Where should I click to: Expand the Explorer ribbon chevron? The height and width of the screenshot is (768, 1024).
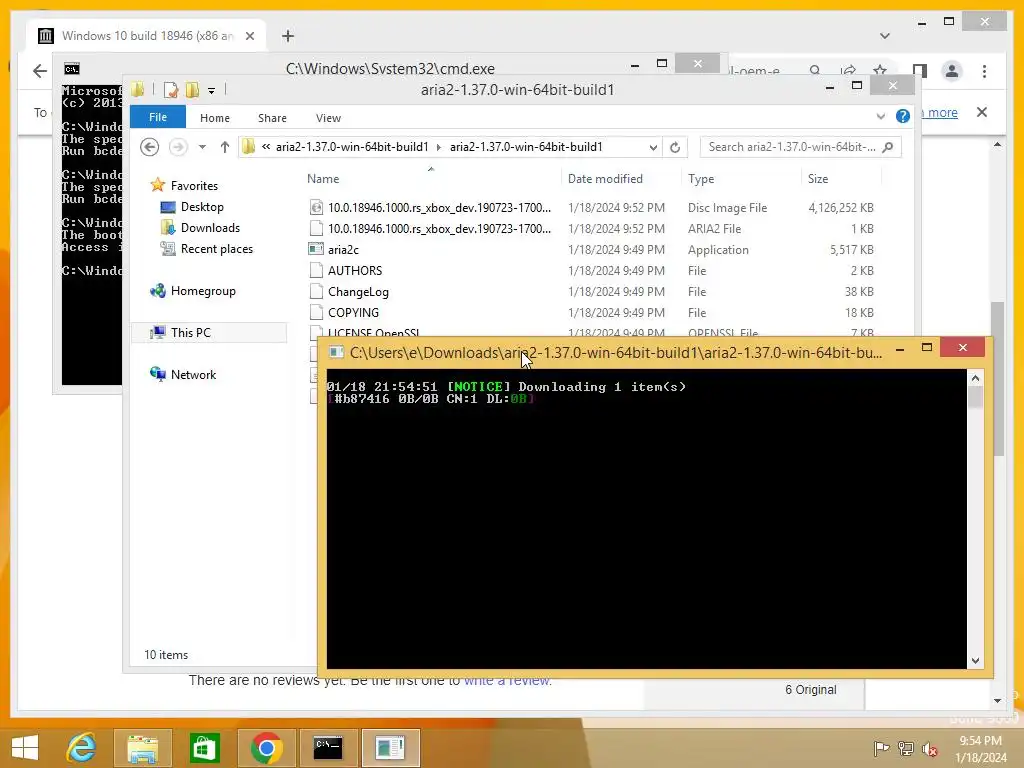click(880, 117)
